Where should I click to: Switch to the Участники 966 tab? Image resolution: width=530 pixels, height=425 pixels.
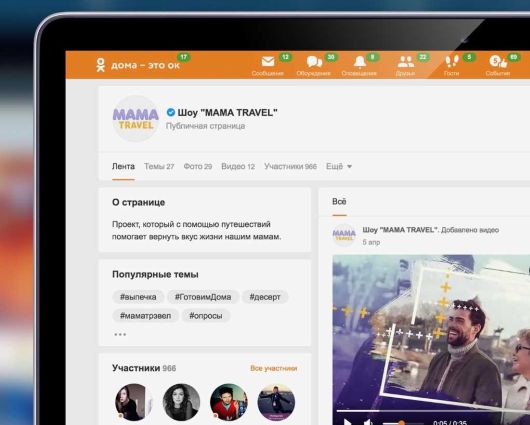(290, 166)
